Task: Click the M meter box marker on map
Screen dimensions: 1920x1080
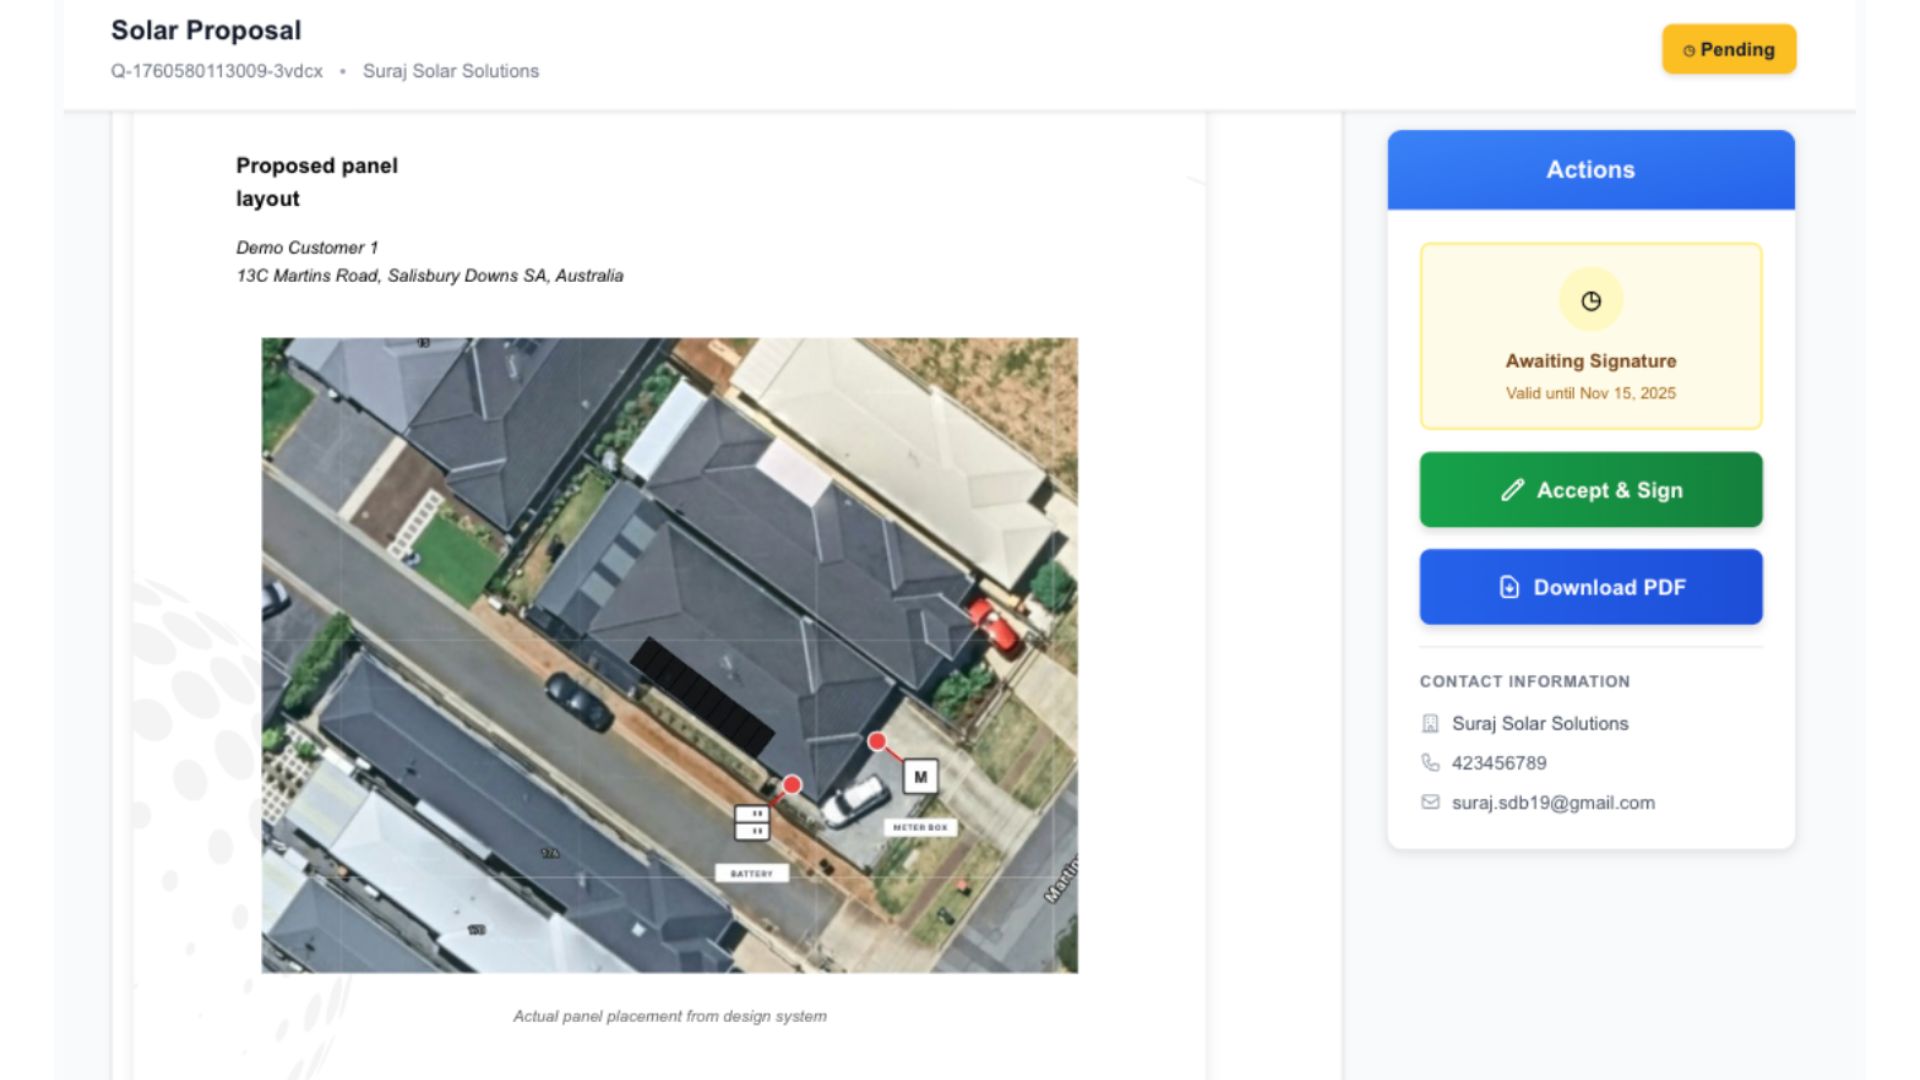Action: tap(920, 776)
